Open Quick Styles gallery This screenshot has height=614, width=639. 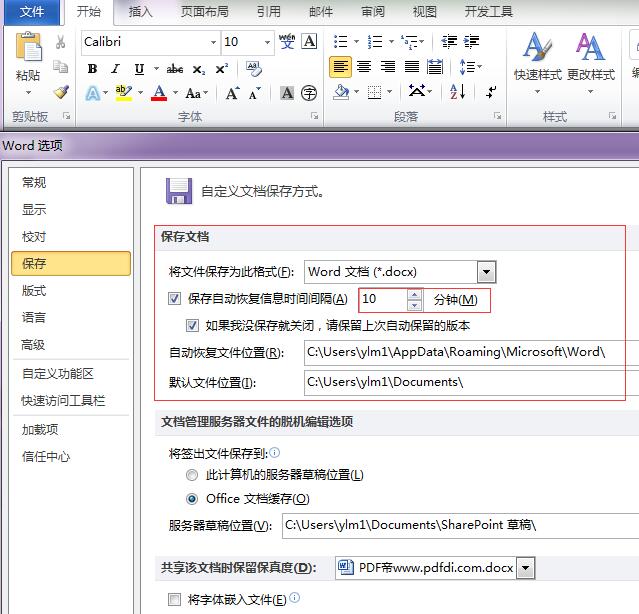click(538, 63)
